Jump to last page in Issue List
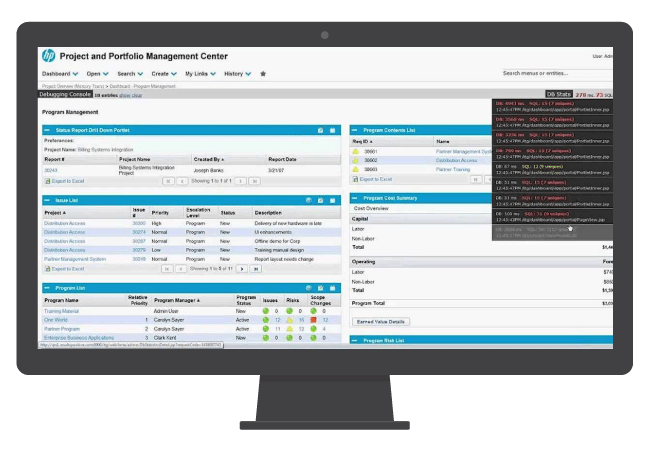 (x=256, y=269)
